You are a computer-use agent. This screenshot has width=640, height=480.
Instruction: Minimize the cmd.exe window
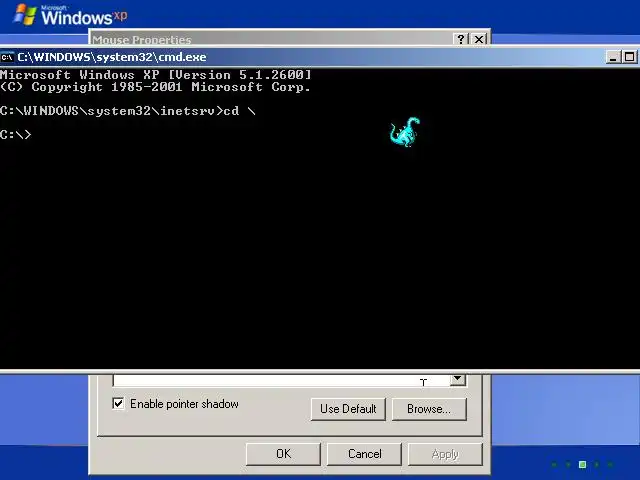tap(613, 57)
